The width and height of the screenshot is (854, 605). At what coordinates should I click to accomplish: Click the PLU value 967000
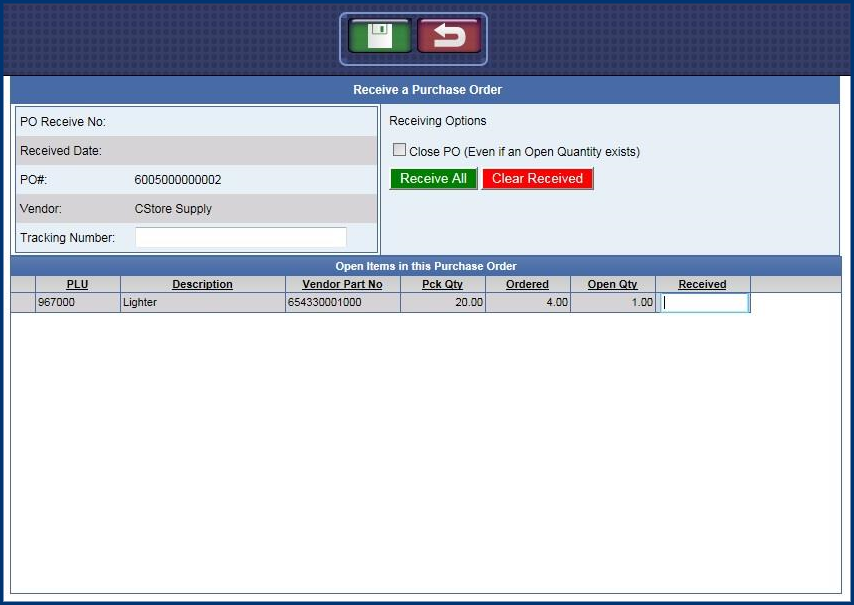tap(56, 302)
